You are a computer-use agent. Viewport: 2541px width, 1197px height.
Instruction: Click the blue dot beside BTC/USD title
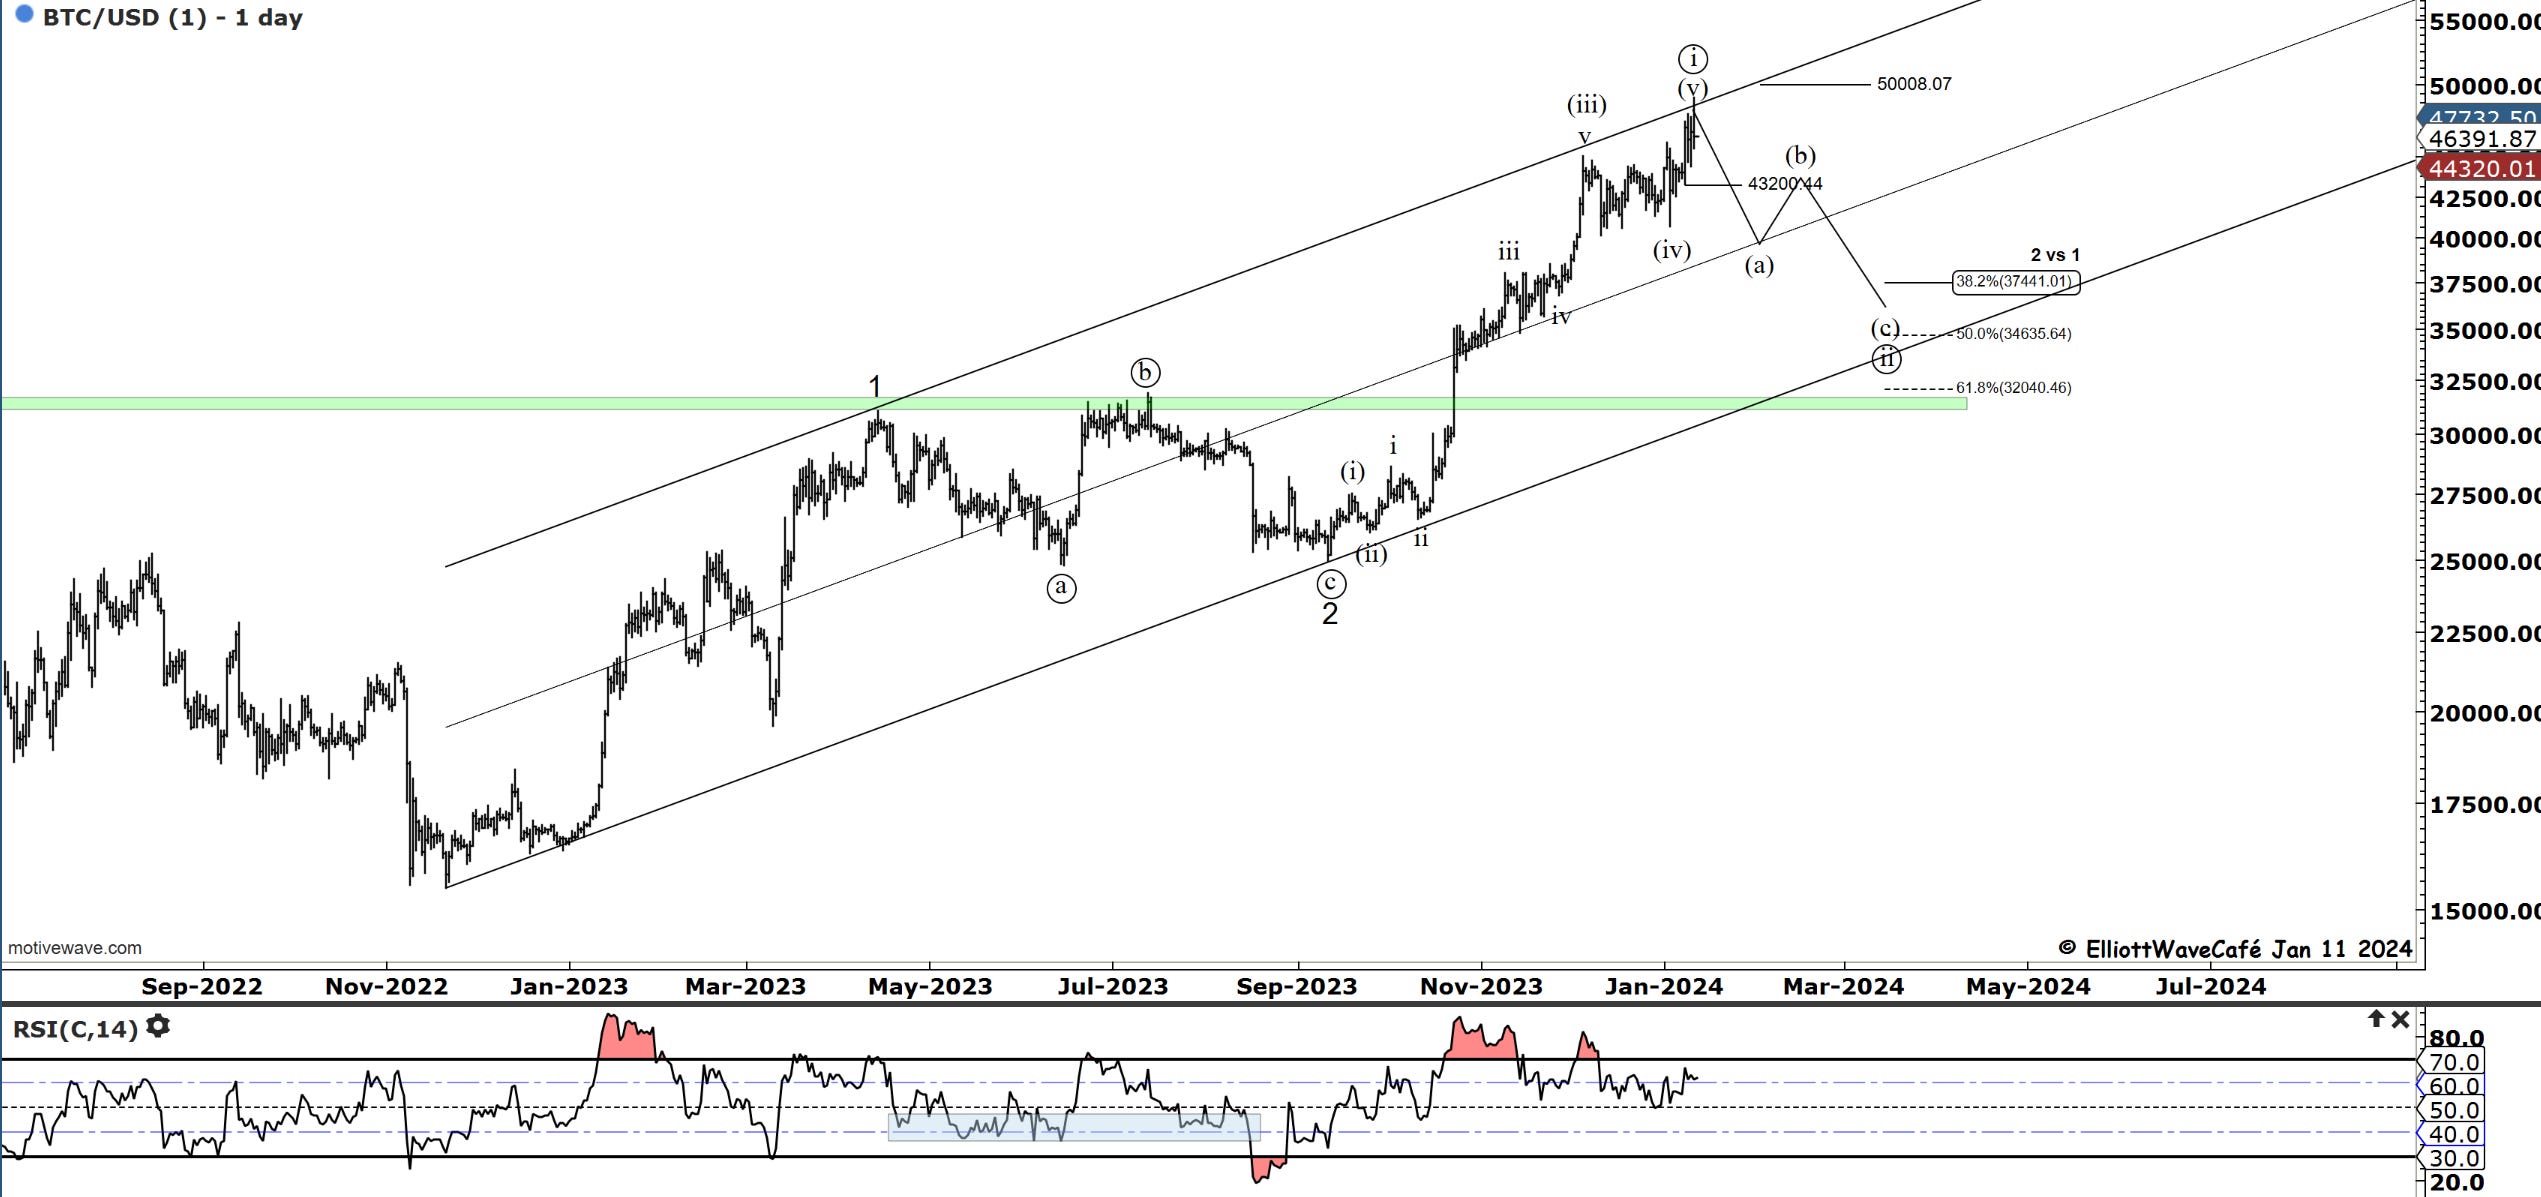tap(24, 15)
